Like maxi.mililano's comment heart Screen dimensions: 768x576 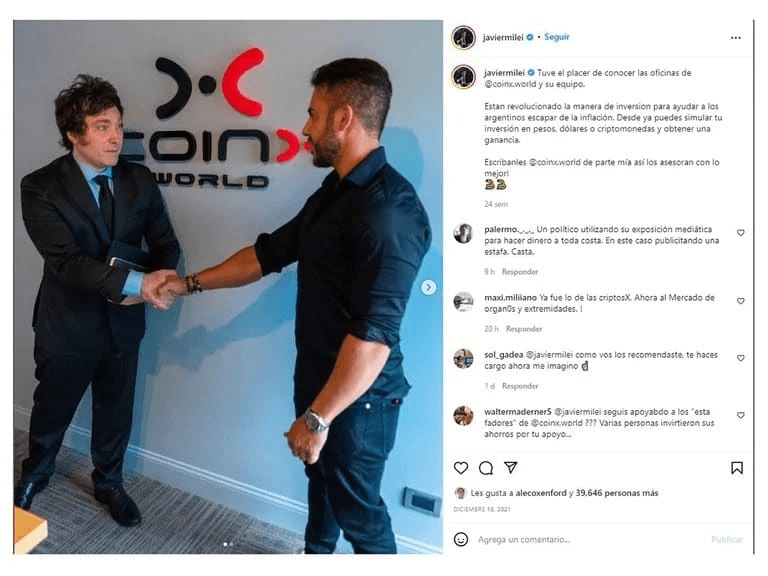point(741,301)
